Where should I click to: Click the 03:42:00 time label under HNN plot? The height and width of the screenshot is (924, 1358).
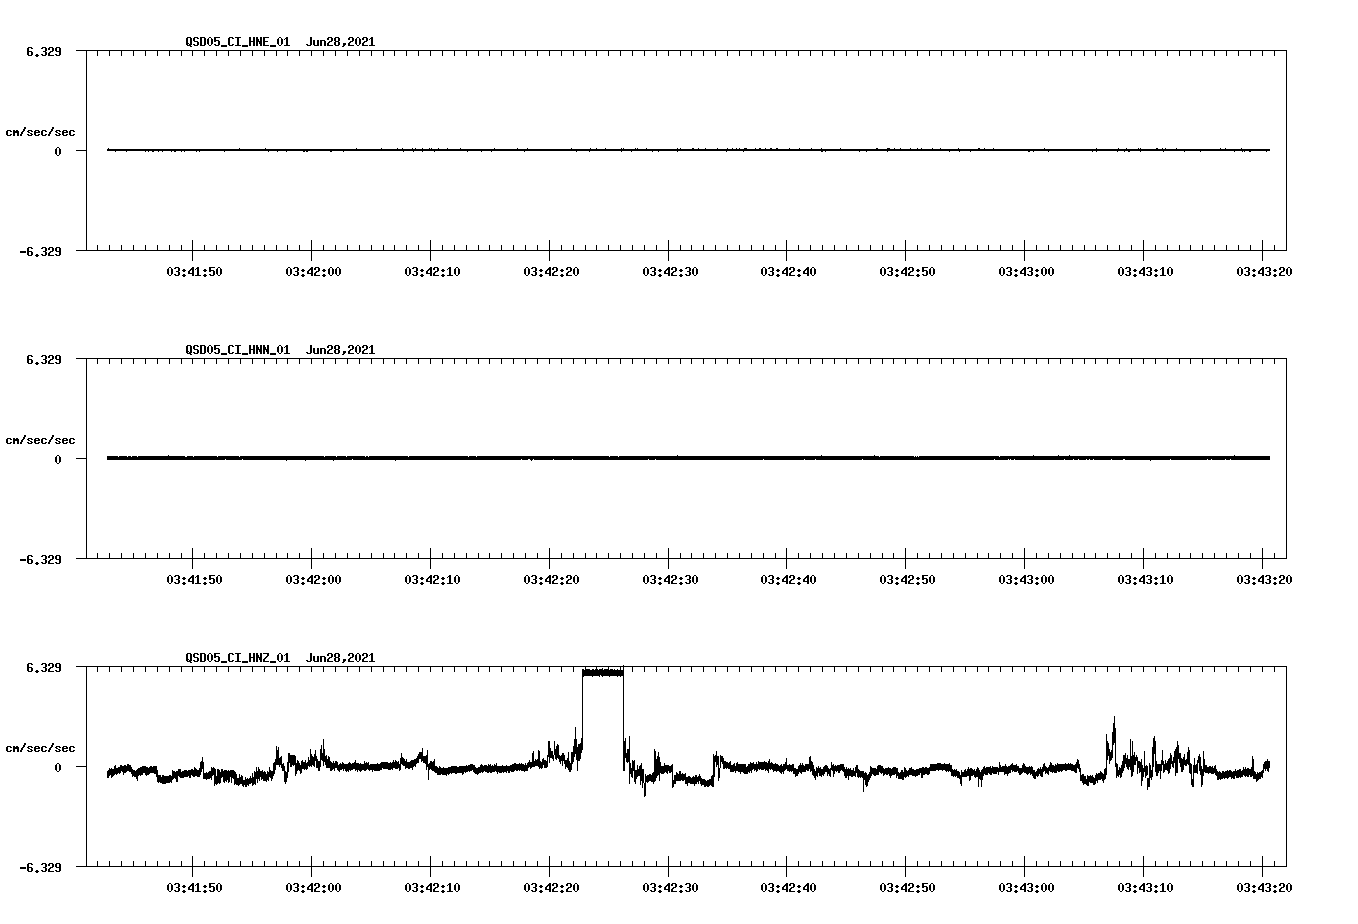[313, 579]
